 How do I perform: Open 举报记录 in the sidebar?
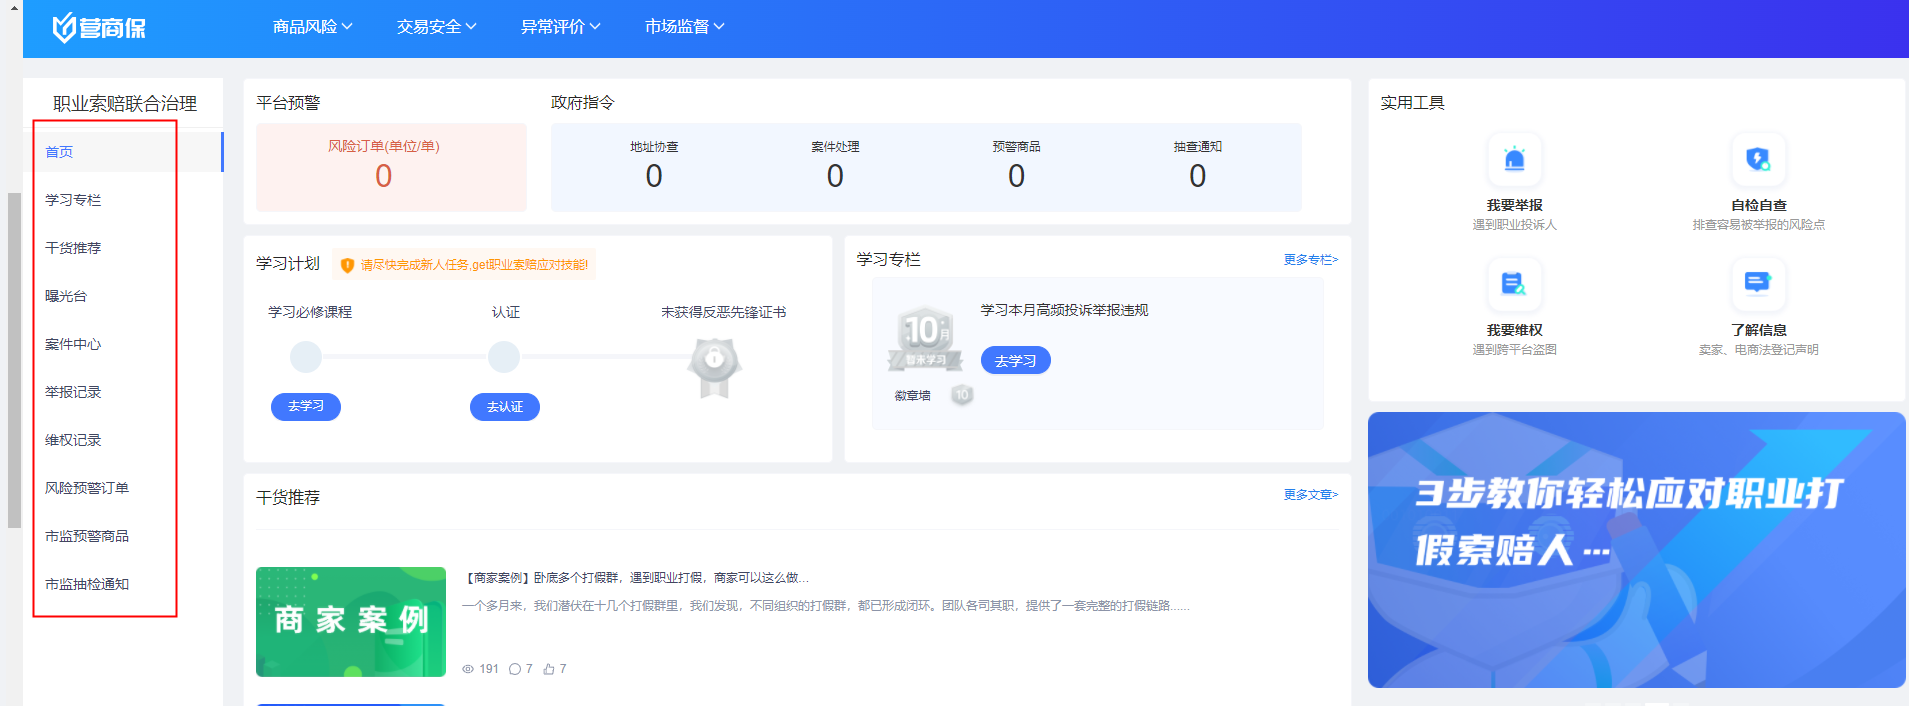pos(123,392)
